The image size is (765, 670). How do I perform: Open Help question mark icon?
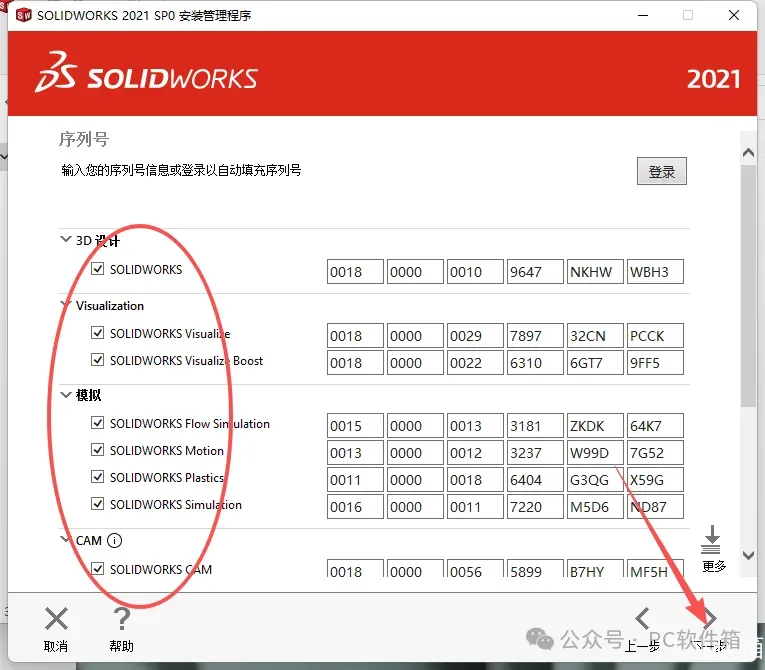(121, 619)
